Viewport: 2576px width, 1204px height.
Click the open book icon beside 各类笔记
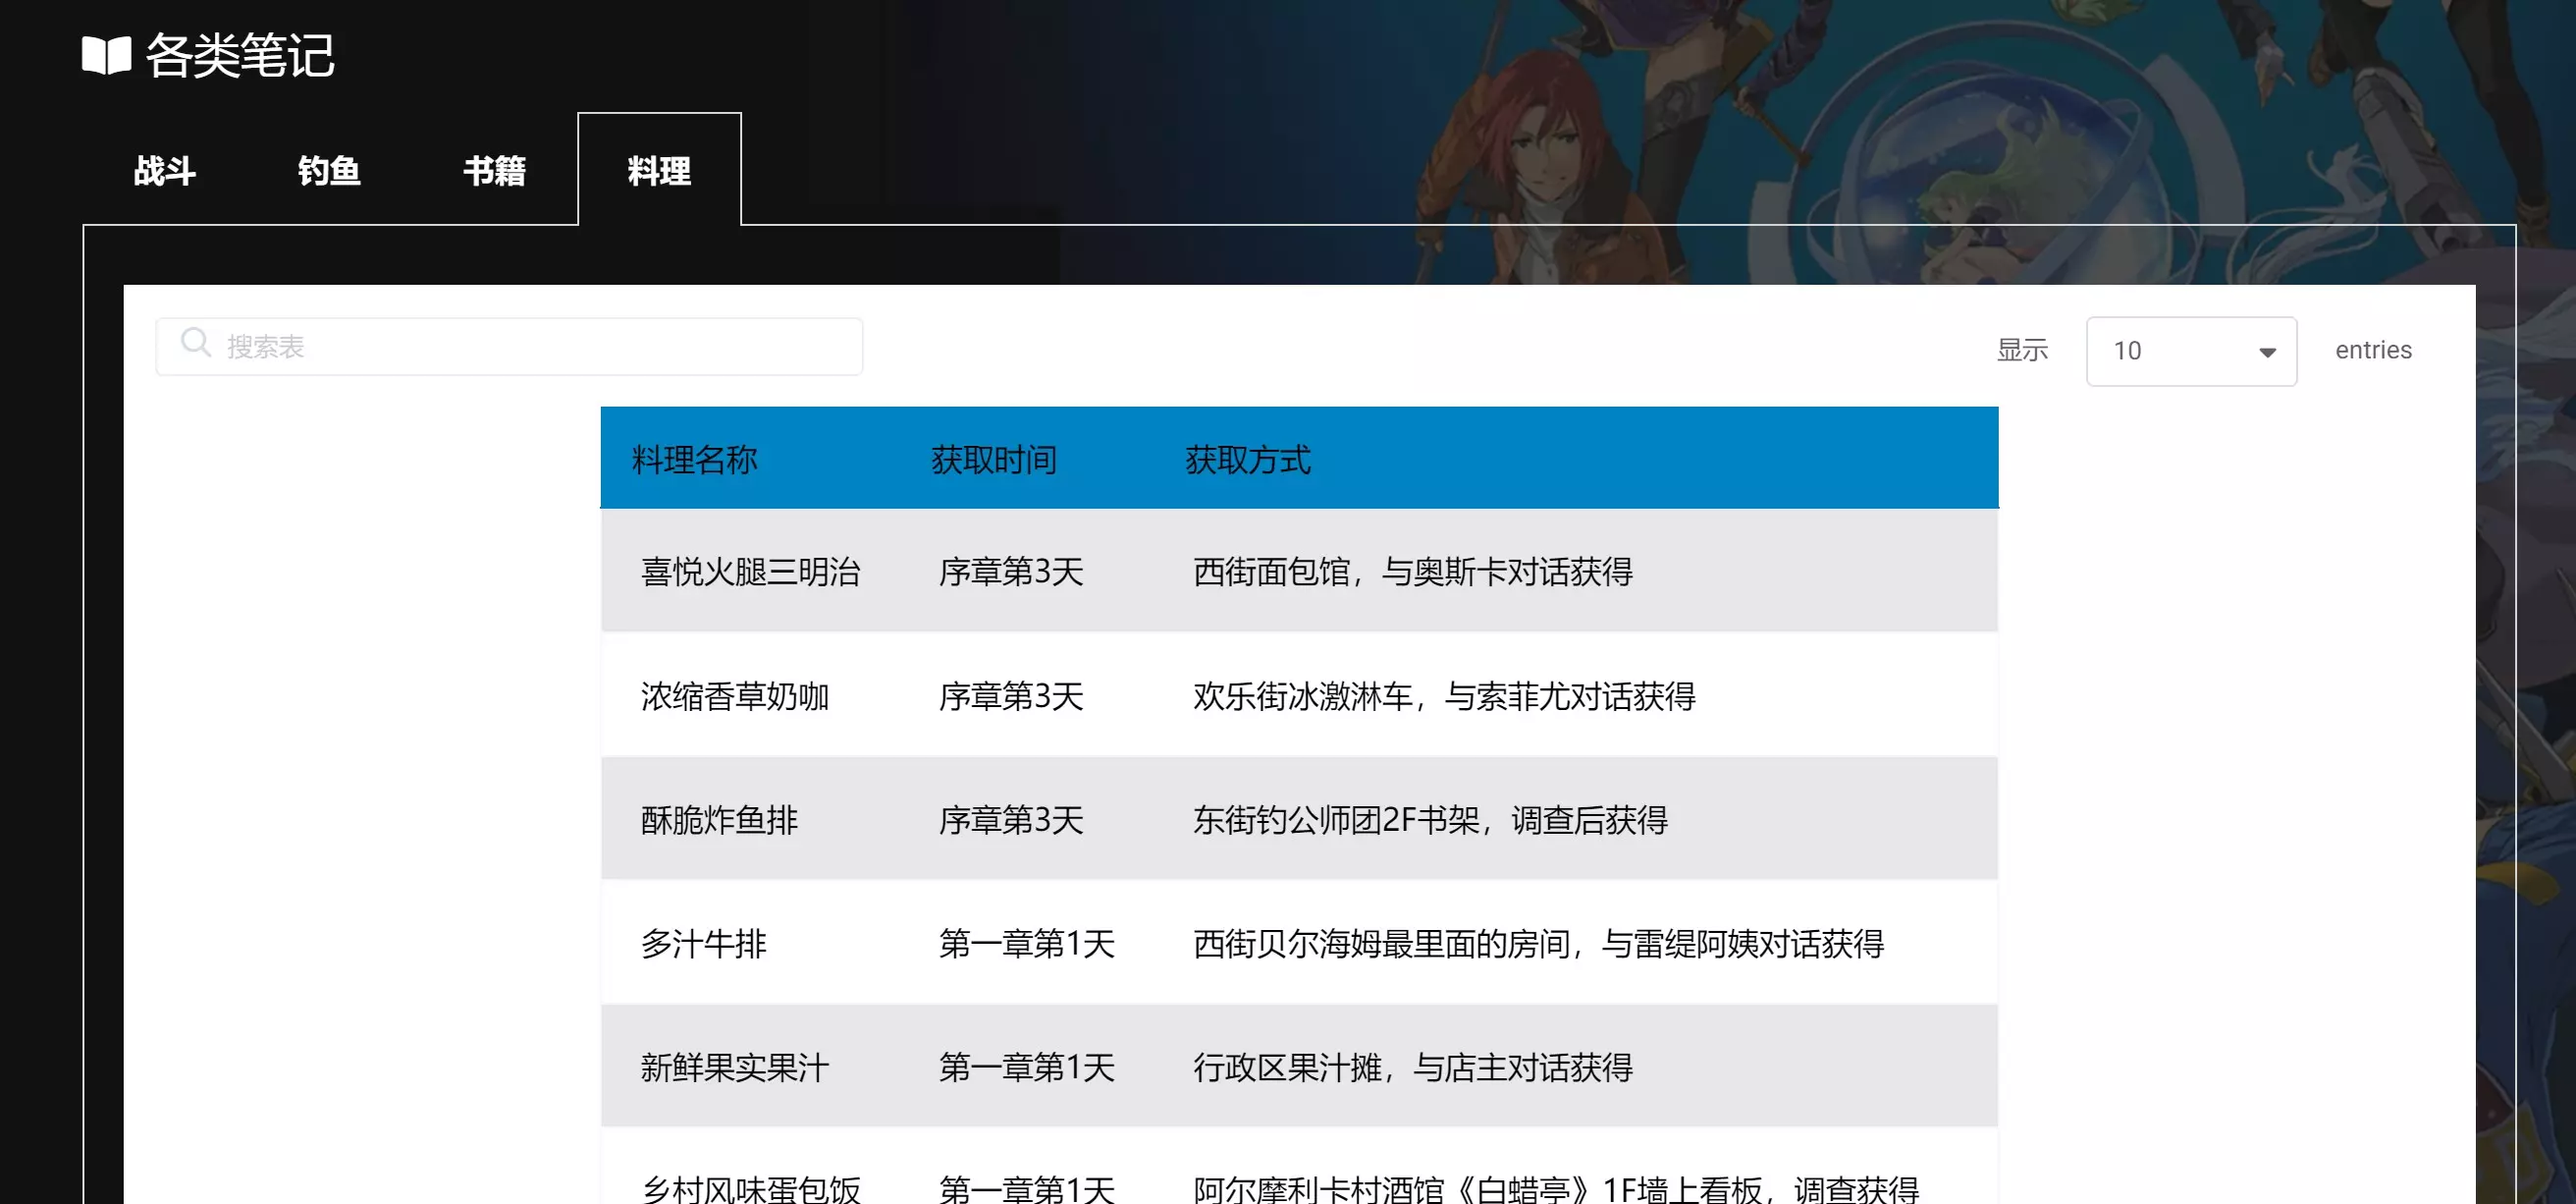click(106, 55)
